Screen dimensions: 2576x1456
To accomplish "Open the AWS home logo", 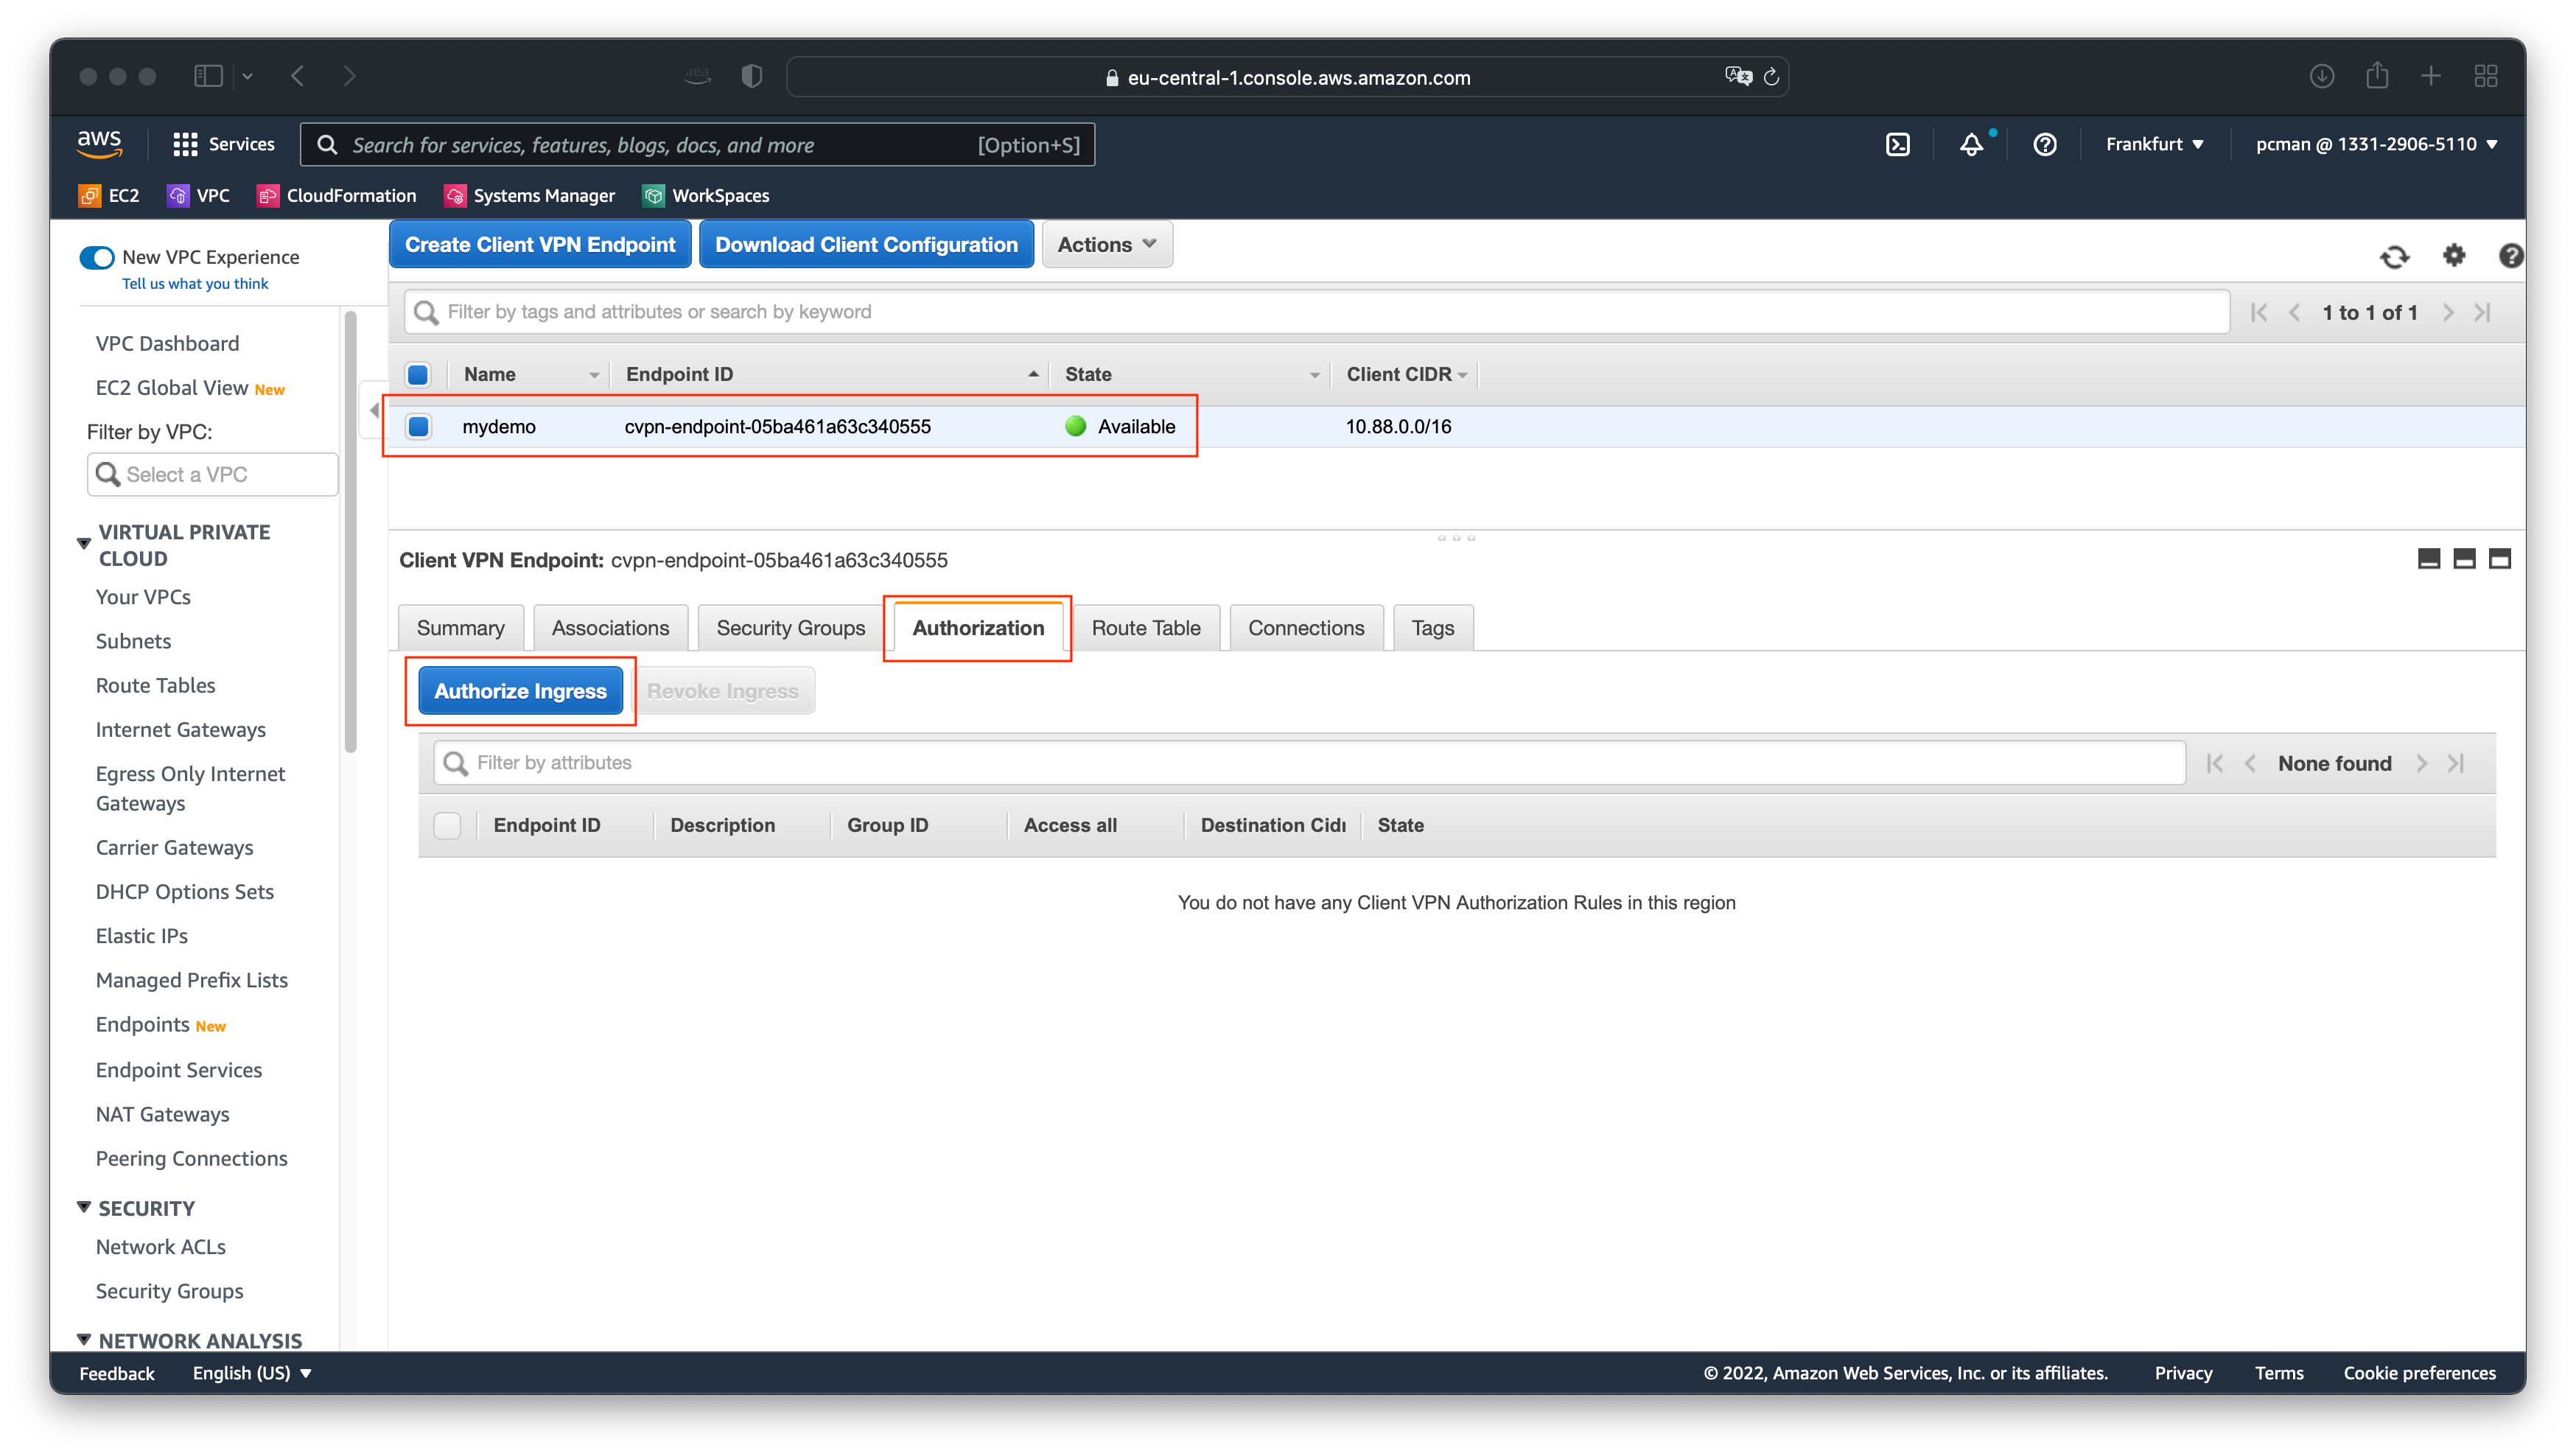I will [99, 143].
